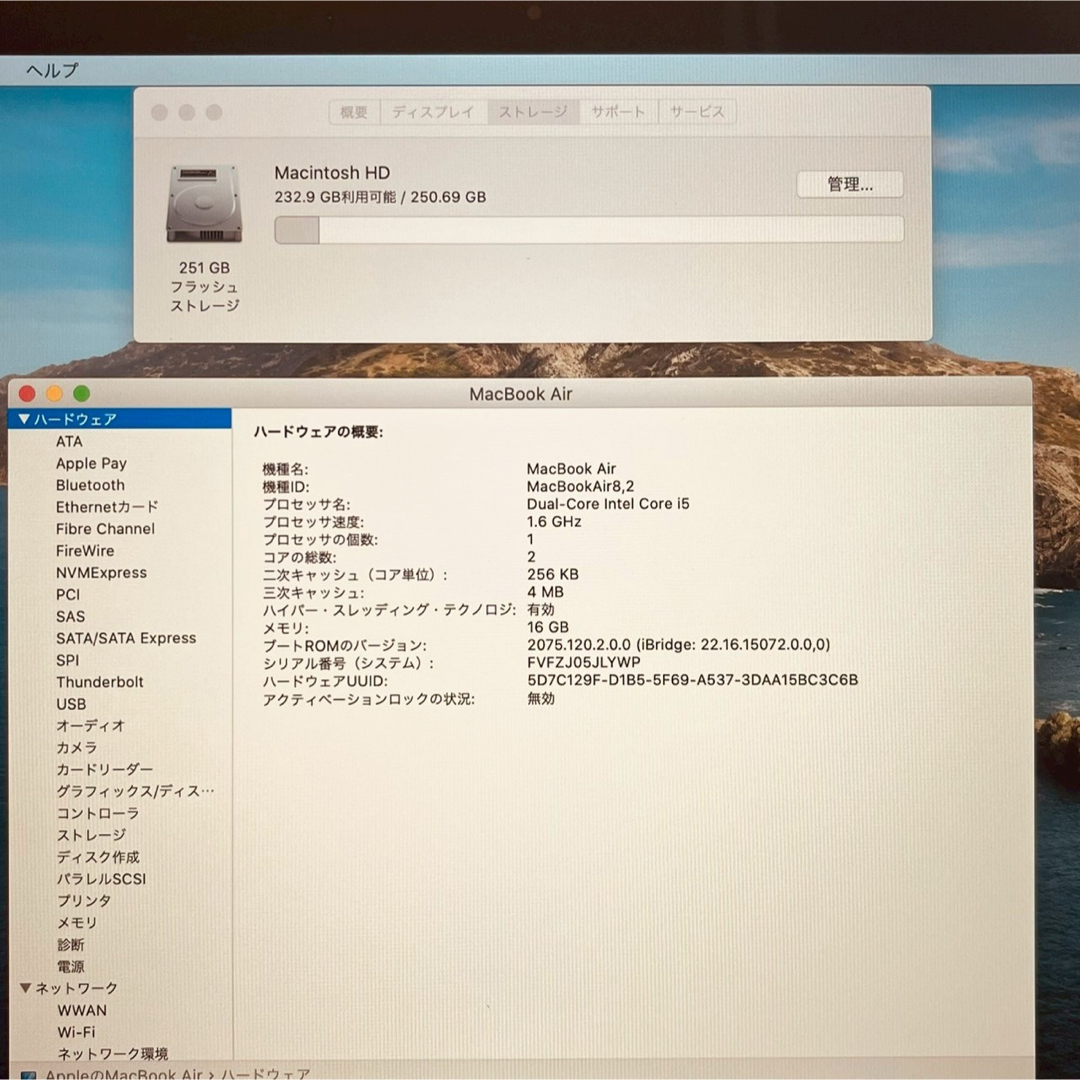This screenshot has width=1080, height=1080.
Task: Close the MacBook Air window with red button
Action: coord(27,394)
